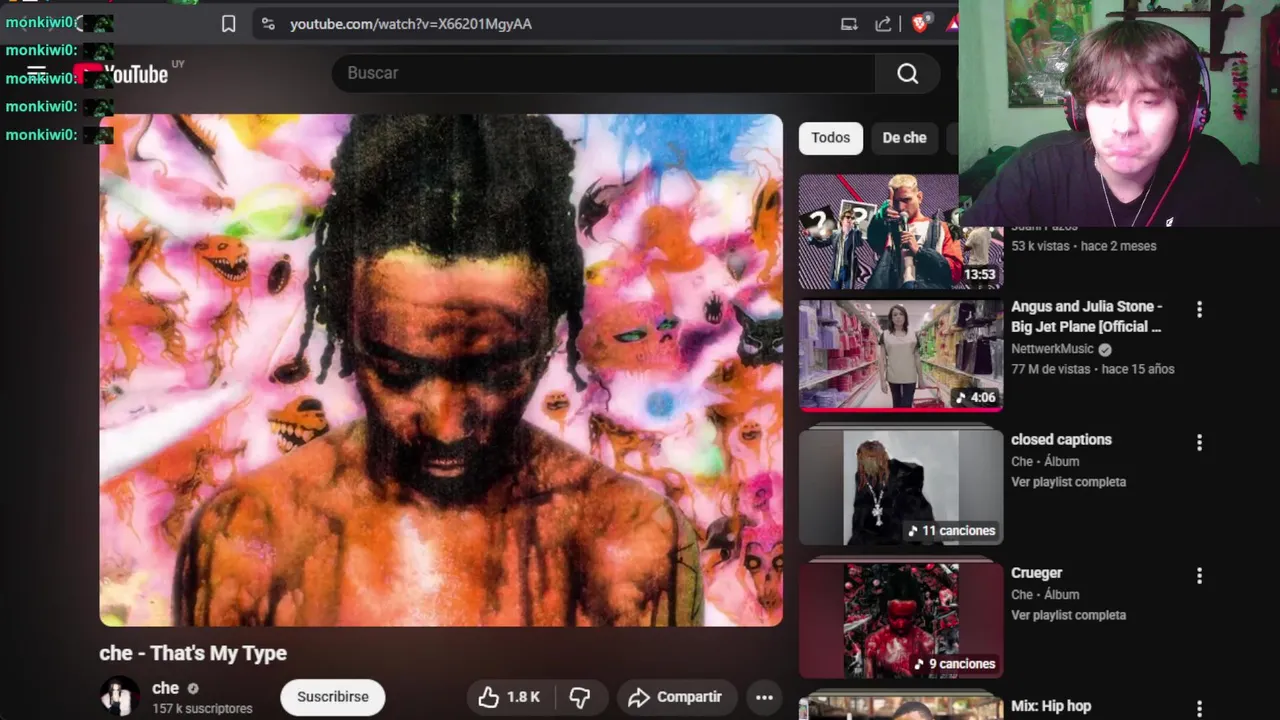Click the NettwerkMusic channel name
The height and width of the screenshot is (720, 1280).
[x=1052, y=349]
